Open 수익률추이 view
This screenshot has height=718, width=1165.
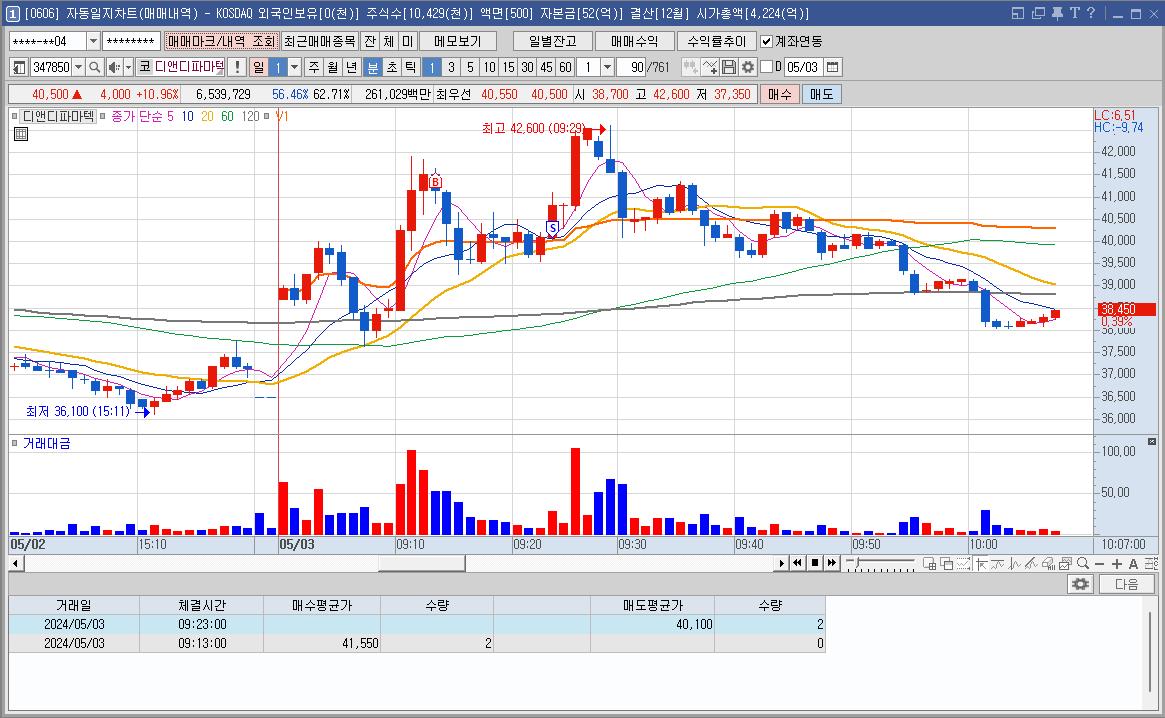coord(716,42)
